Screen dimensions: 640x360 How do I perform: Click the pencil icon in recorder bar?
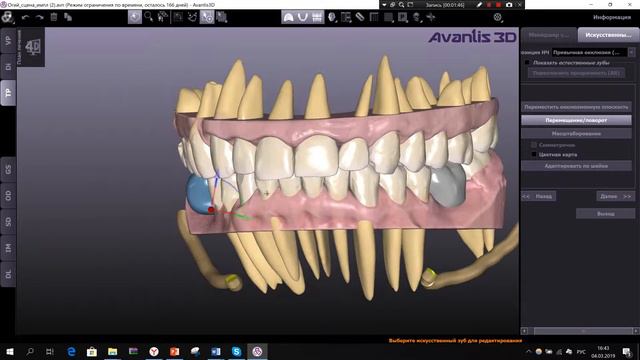click(480, 5)
